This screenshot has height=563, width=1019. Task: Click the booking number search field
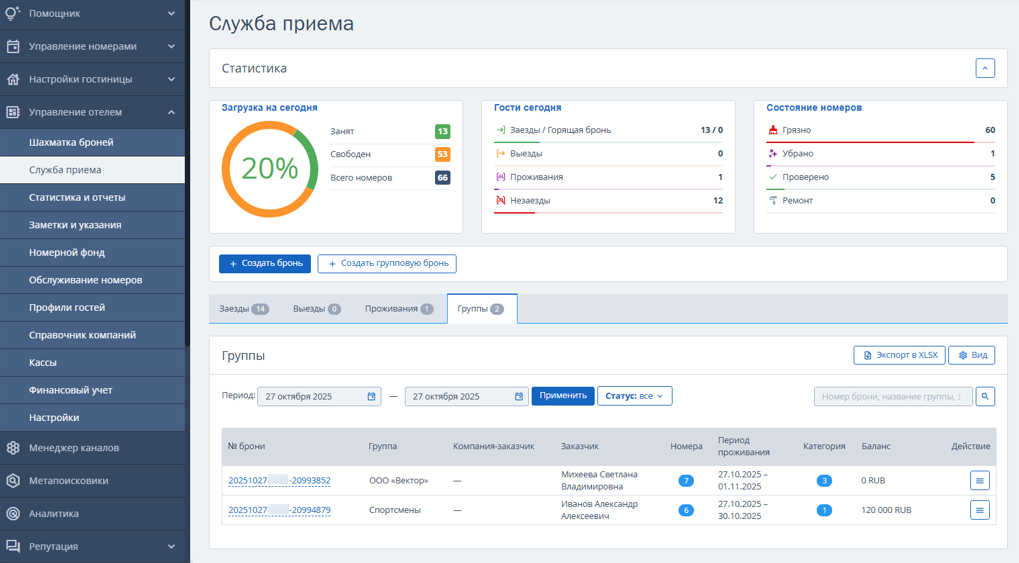892,396
